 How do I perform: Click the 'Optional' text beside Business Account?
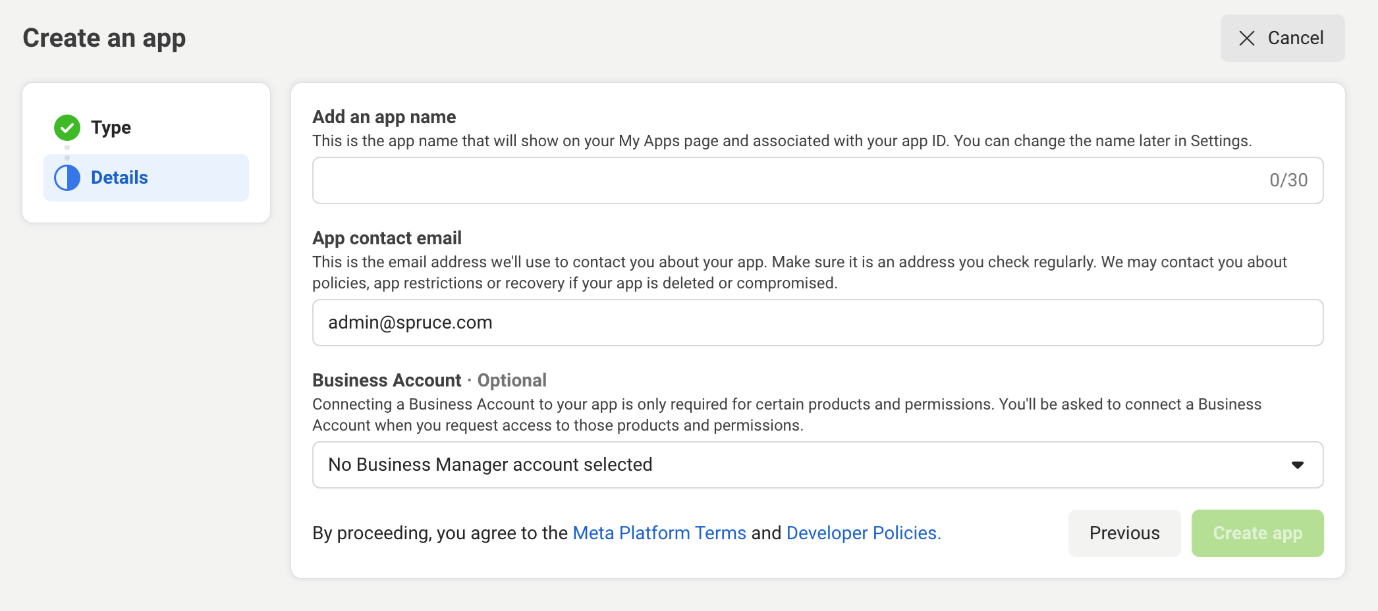pyautogui.click(x=512, y=380)
